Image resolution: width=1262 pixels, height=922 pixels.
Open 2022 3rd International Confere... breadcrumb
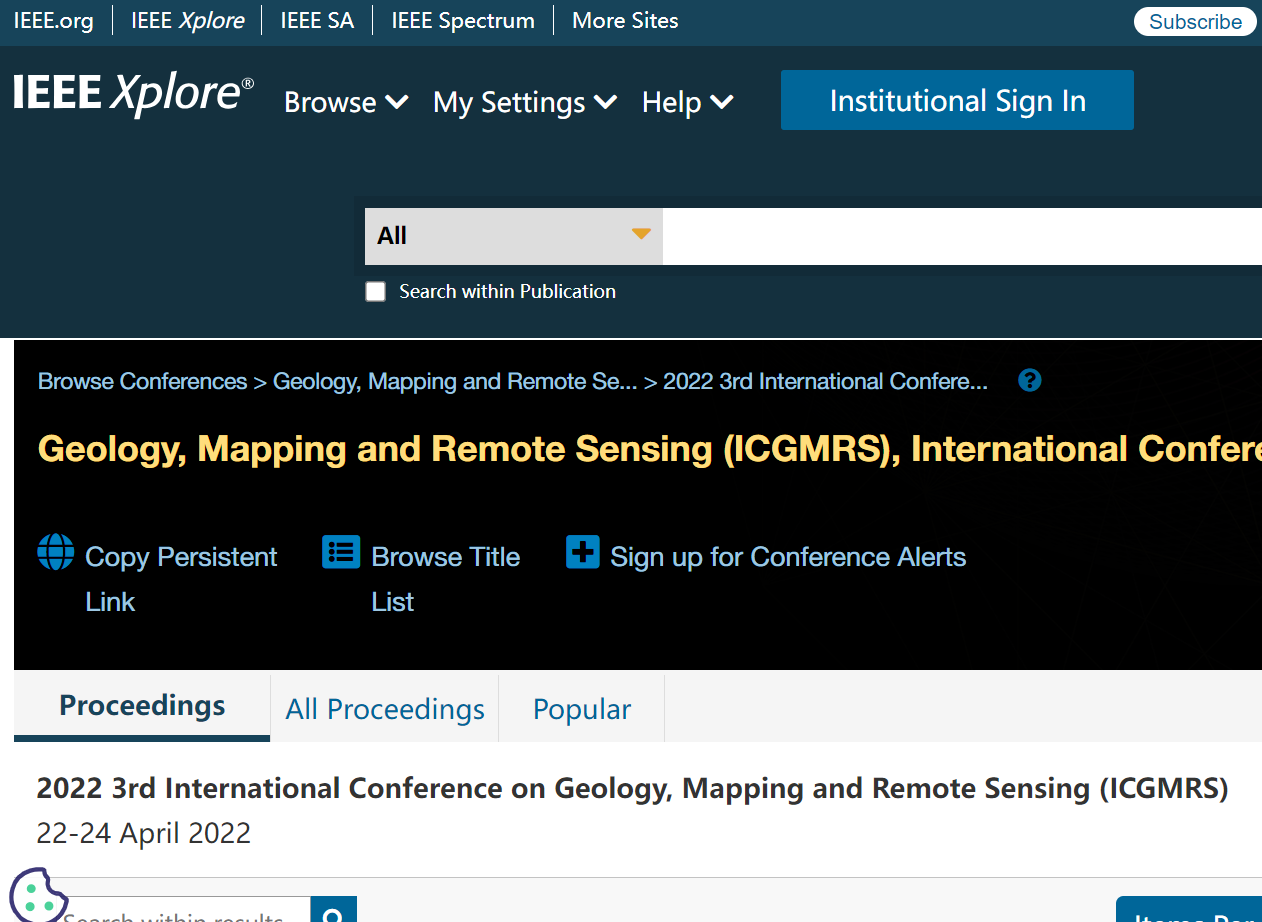coord(826,381)
